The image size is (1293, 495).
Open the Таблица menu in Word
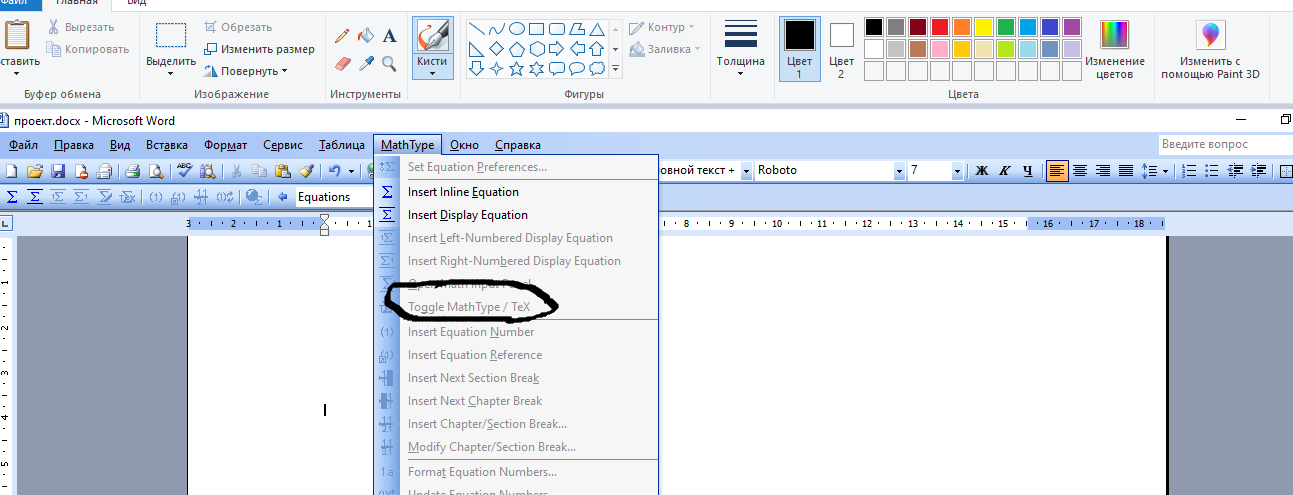pos(342,145)
